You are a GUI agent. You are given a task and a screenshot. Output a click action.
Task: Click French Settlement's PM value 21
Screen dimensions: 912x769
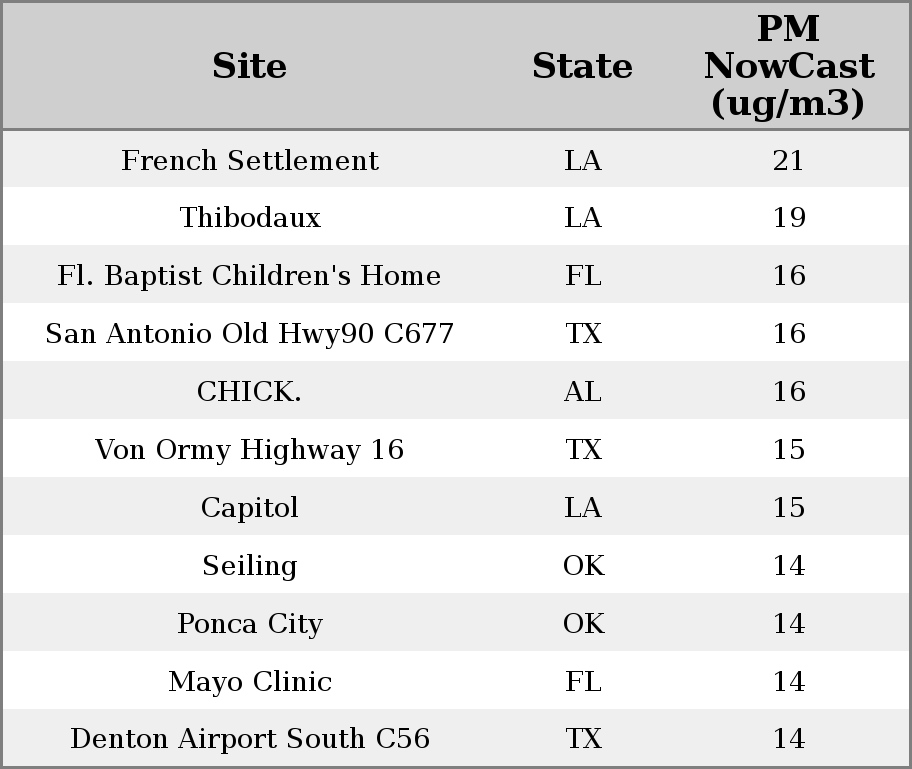788,161
